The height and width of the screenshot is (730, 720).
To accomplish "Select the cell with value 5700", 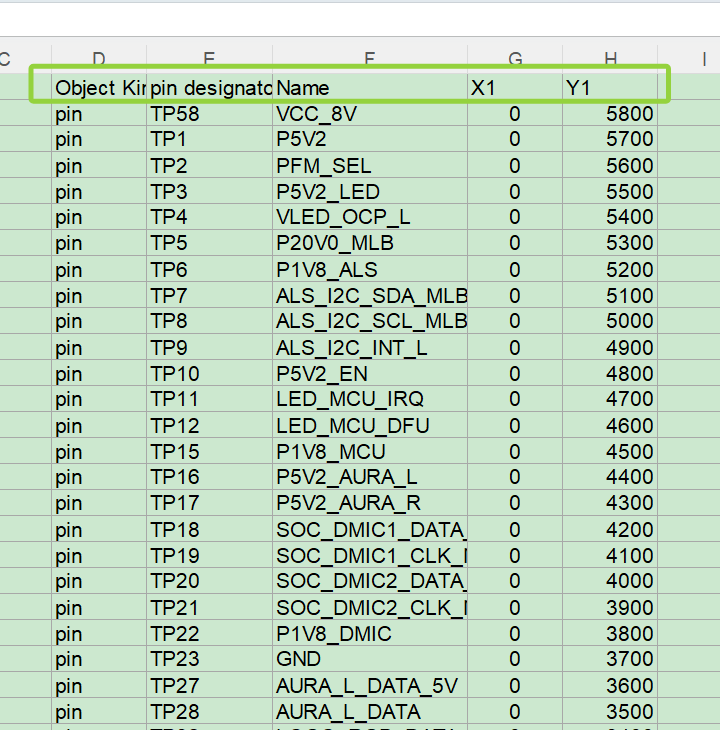I will (610, 139).
